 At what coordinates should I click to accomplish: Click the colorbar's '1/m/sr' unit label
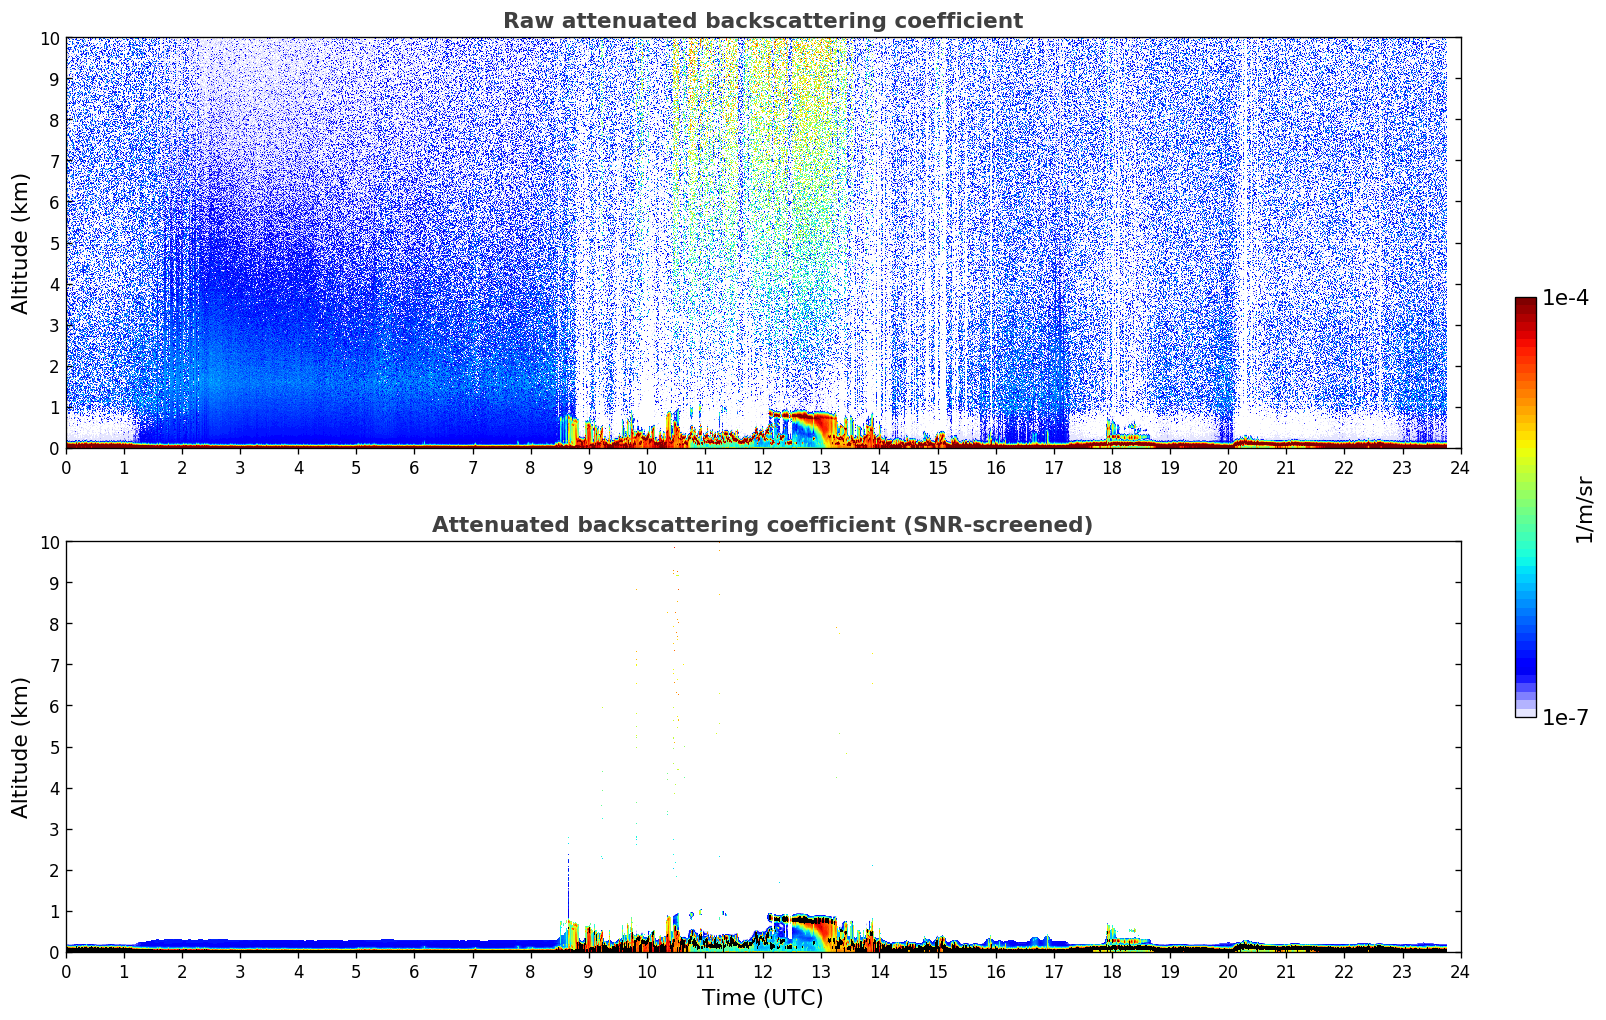1584,509
